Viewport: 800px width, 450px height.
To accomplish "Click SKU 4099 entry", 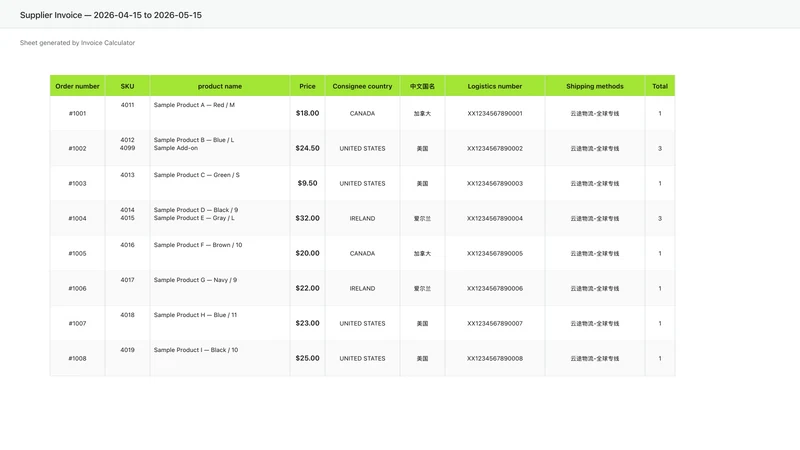I will point(128,148).
